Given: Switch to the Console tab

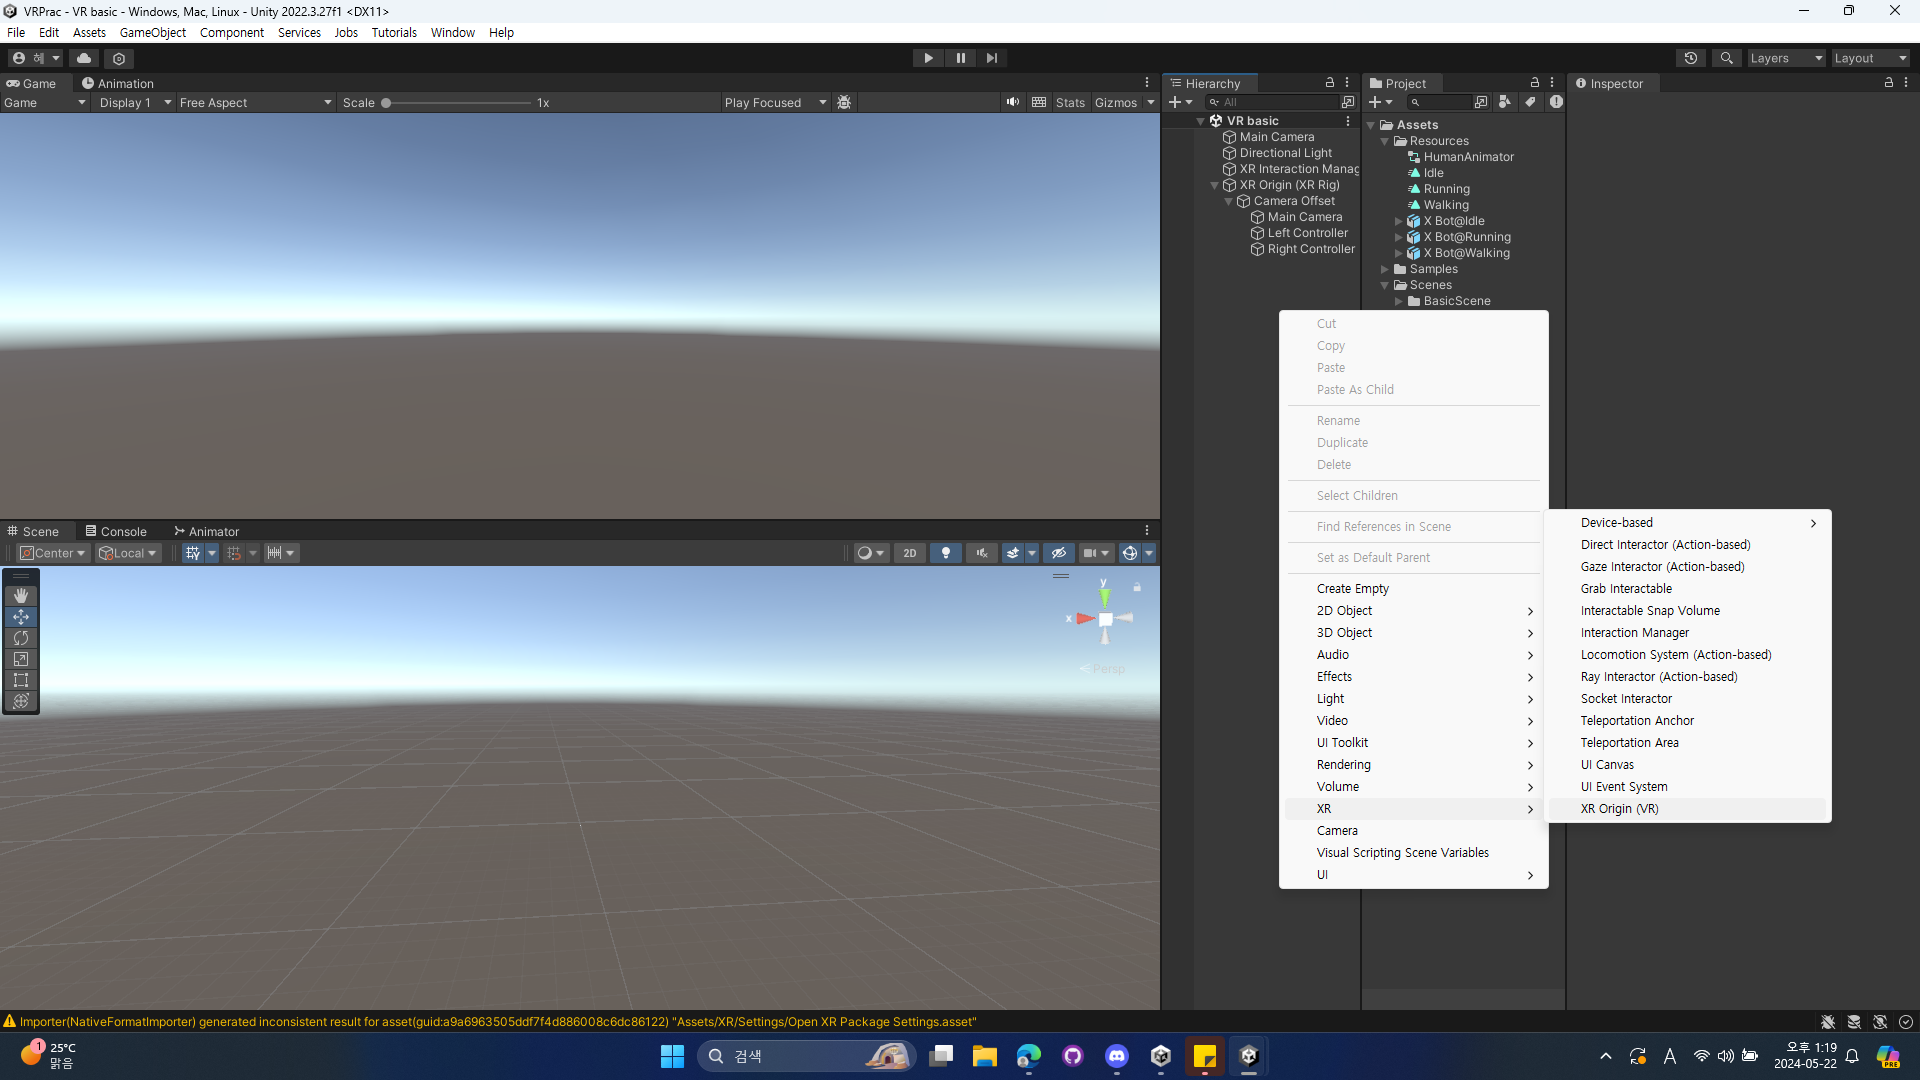Looking at the screenshot, I should (x=116, y=531).
